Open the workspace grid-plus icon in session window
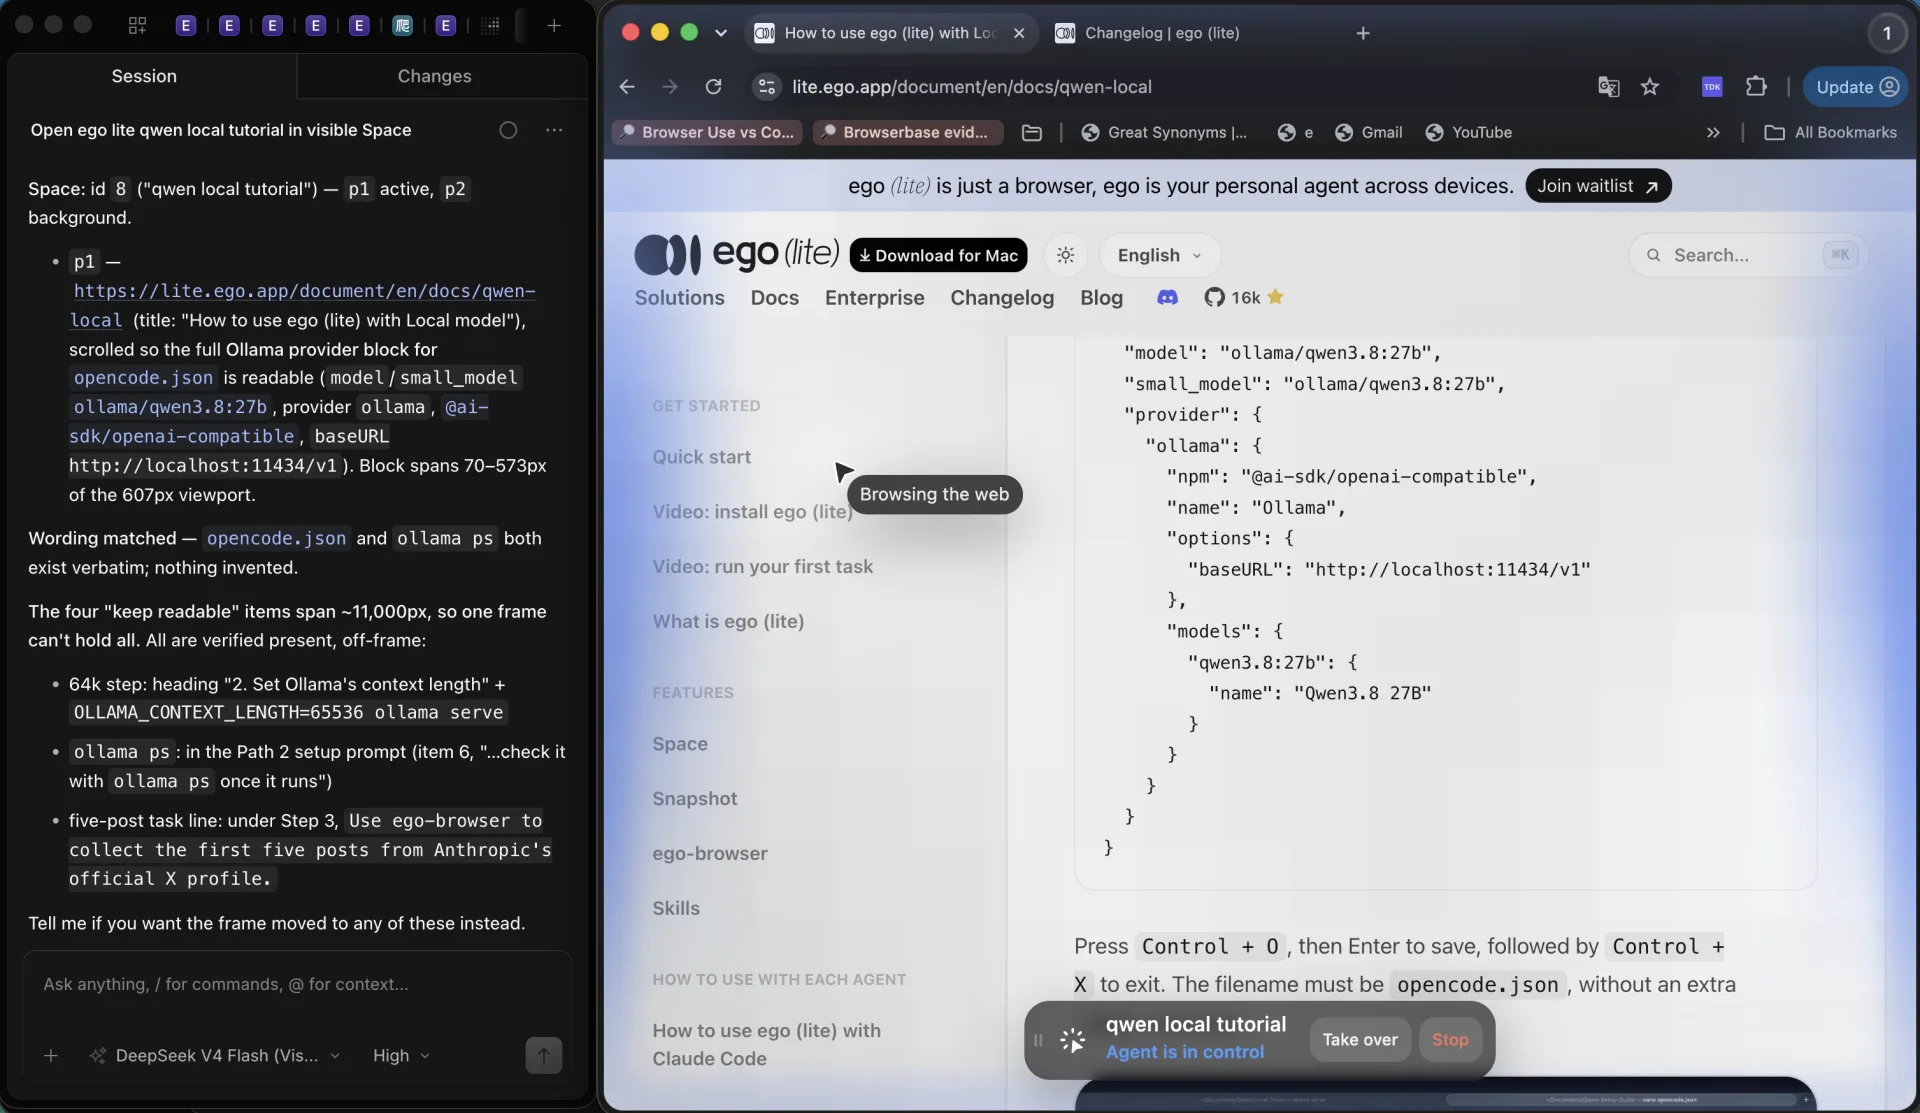This screenshot has height=1113, width=1920. [138, 26]
